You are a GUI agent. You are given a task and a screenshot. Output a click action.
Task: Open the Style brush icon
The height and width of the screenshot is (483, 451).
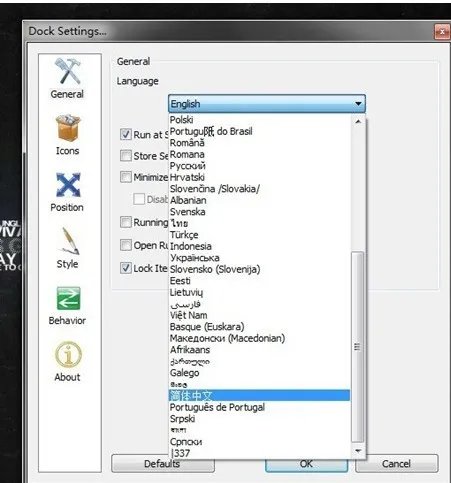click(69, 241)
